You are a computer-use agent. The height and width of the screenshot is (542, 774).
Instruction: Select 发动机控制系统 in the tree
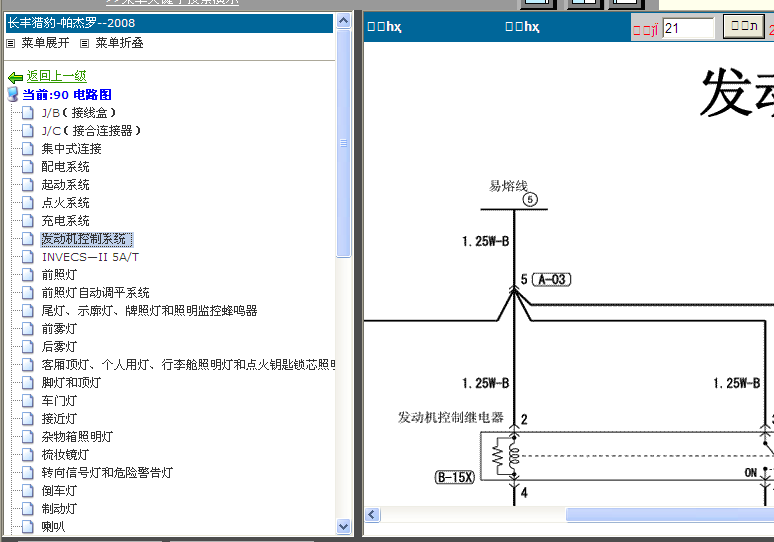click(84, 239)
